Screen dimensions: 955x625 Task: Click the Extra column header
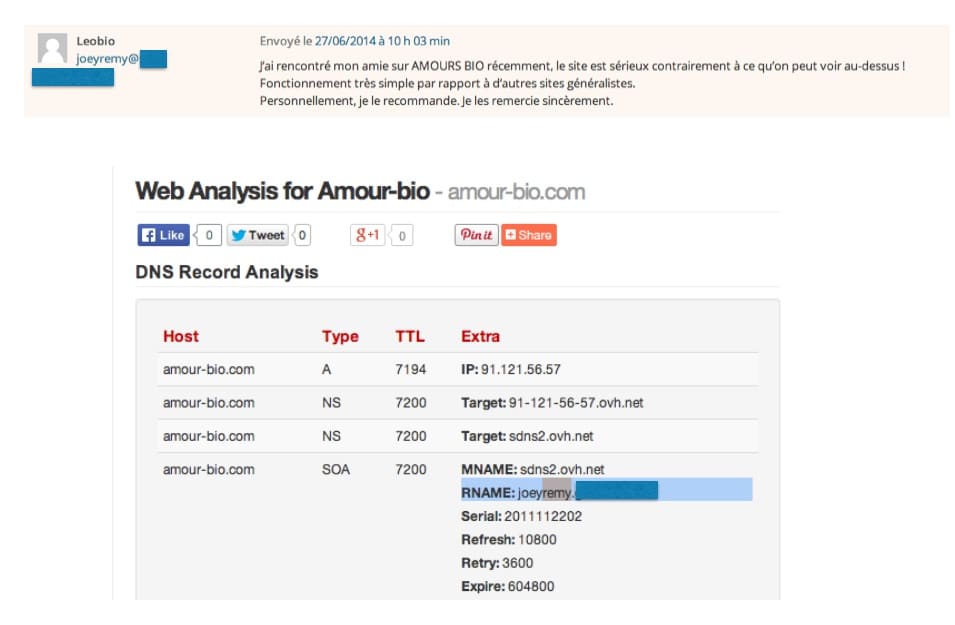pyautogui.click(x=481, y=336)
